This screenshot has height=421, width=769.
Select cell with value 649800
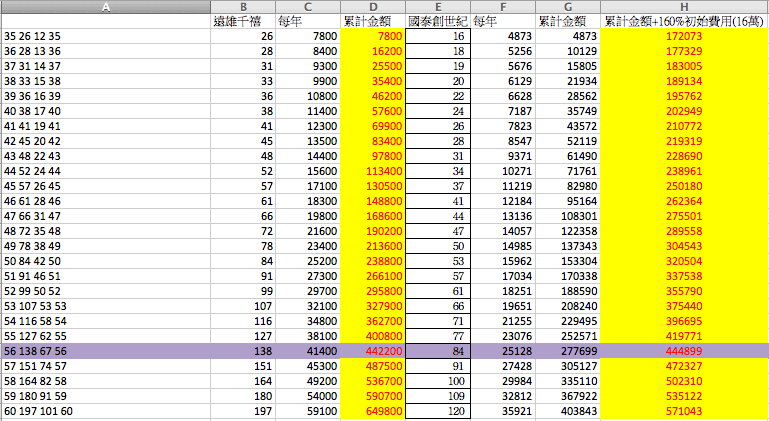pos(373,411)
